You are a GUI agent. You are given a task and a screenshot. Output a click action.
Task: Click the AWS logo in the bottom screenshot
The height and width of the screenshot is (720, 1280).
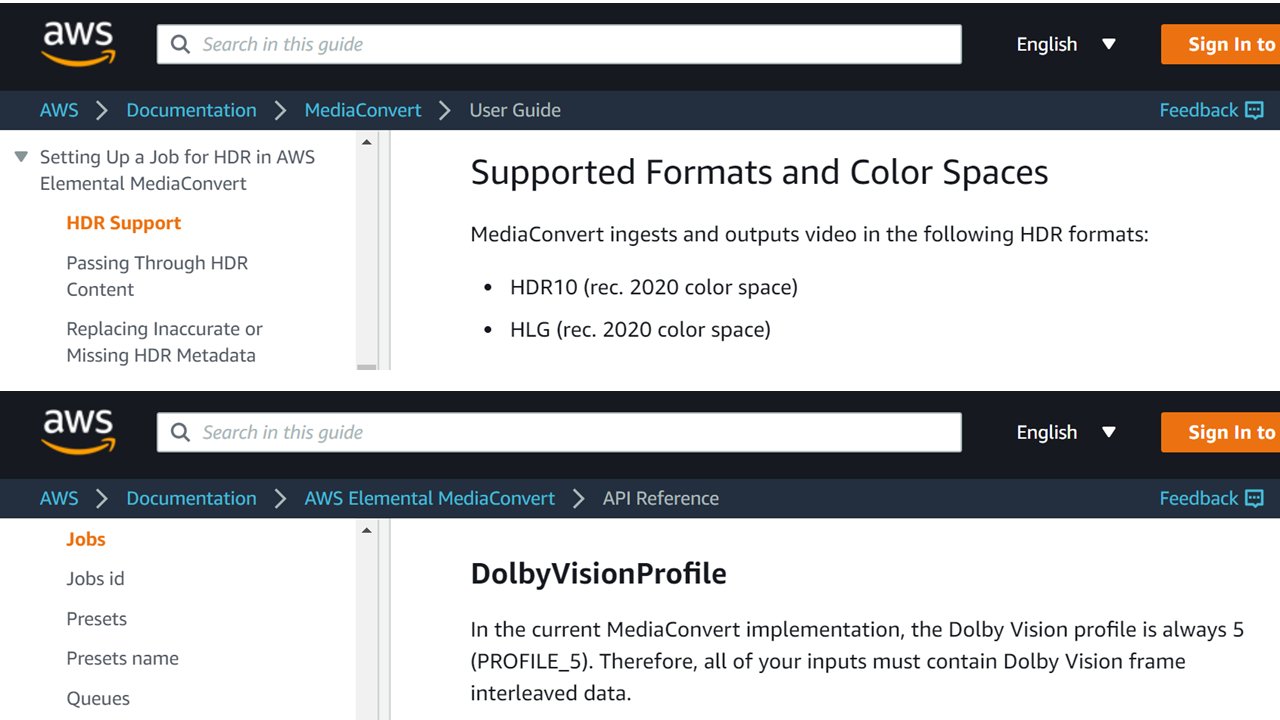click(78, 433)
